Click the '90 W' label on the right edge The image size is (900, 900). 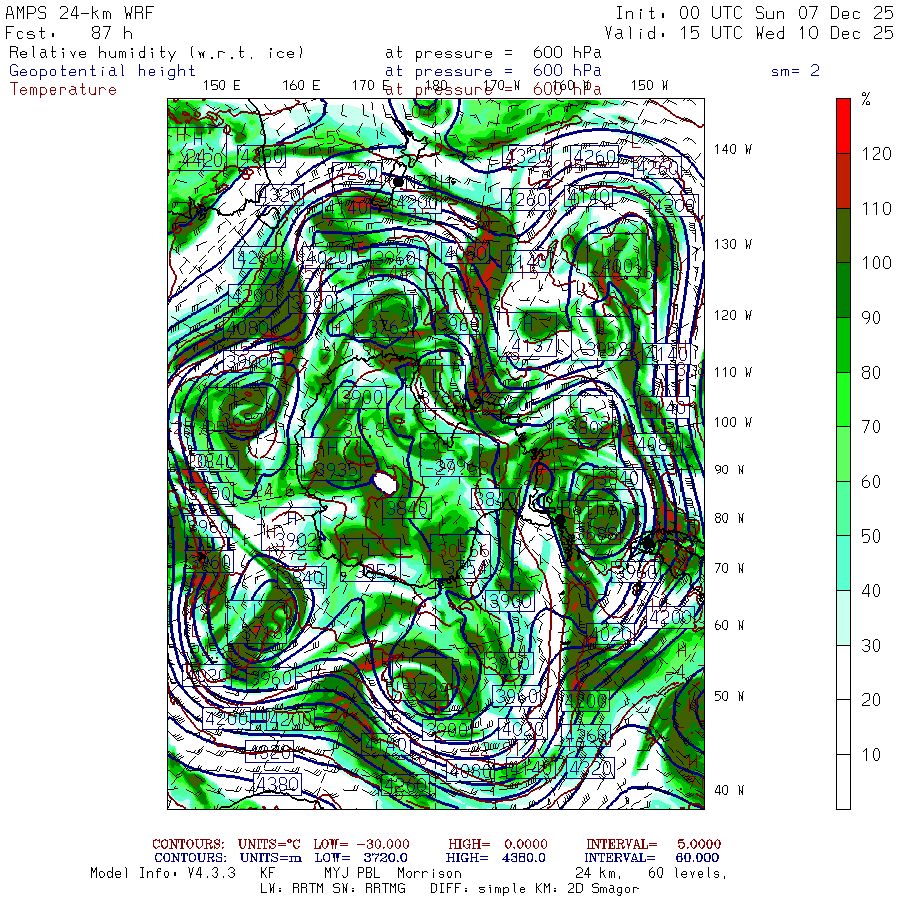tap(729, 470)
